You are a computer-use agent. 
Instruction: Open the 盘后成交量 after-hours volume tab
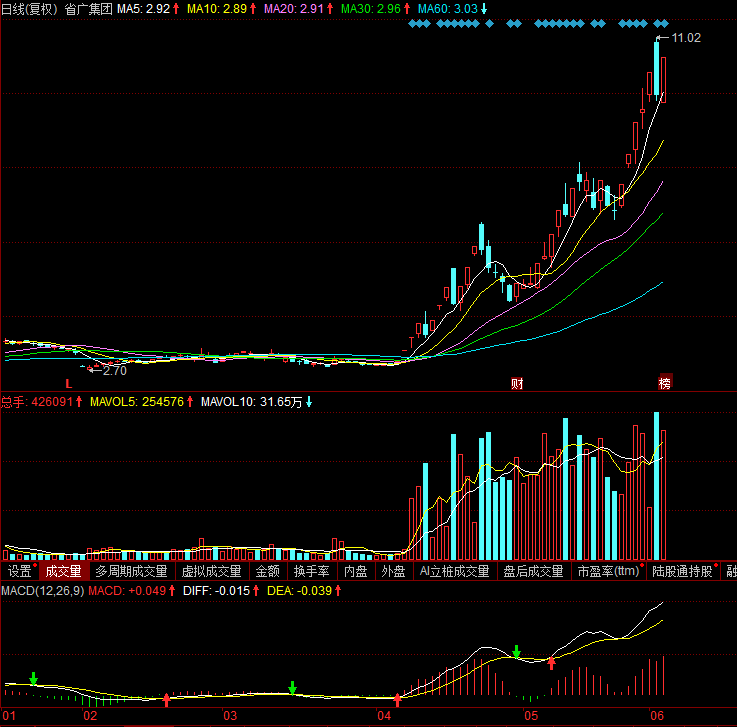tap(533, 571)
